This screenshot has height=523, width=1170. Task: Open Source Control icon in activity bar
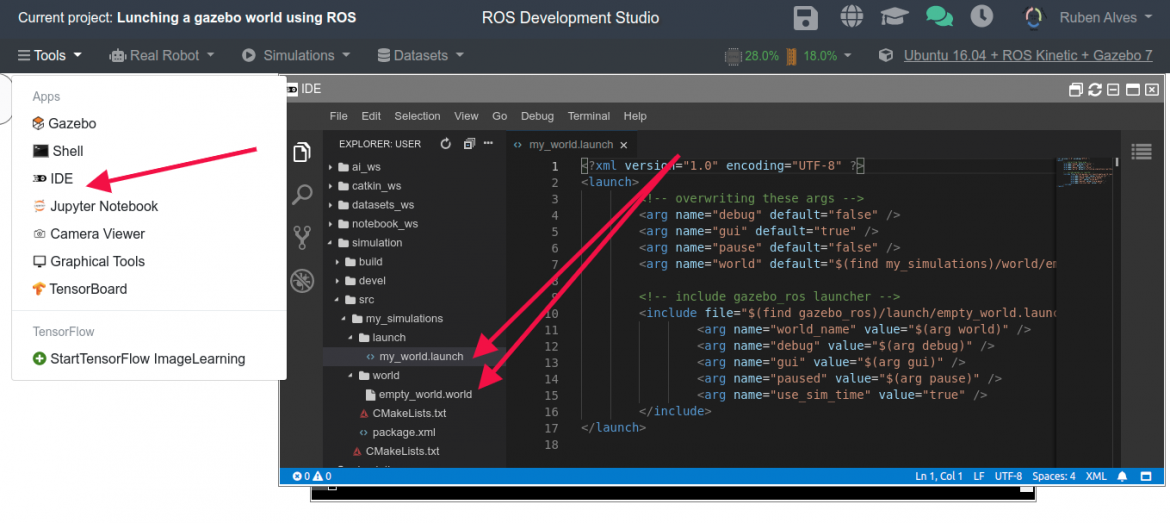click(301, 237)
